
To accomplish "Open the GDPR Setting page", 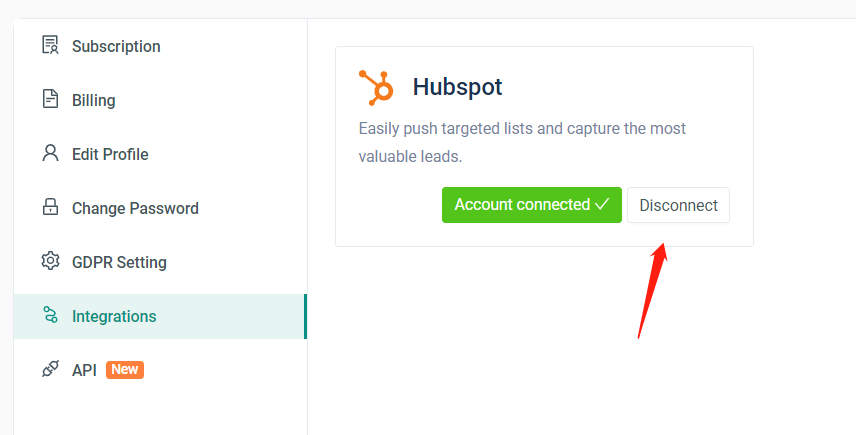I will [x=119, y=262].
